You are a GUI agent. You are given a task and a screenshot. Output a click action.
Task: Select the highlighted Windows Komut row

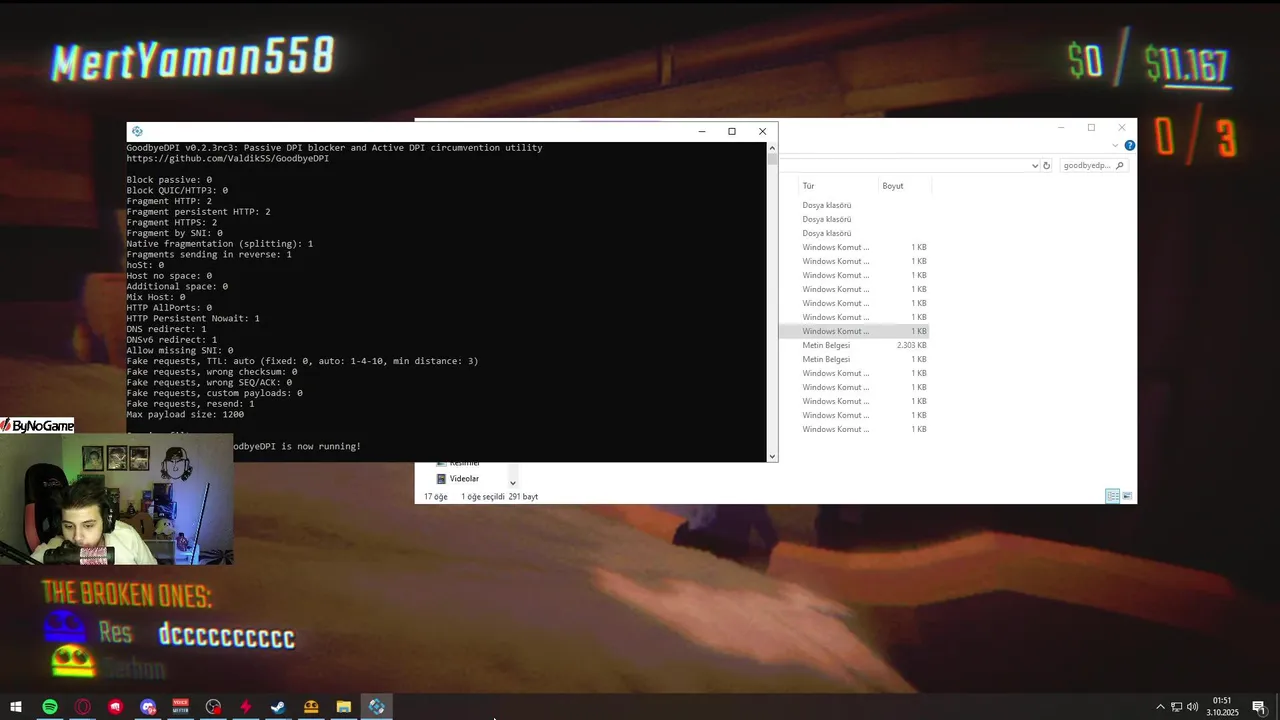[854, 331]
